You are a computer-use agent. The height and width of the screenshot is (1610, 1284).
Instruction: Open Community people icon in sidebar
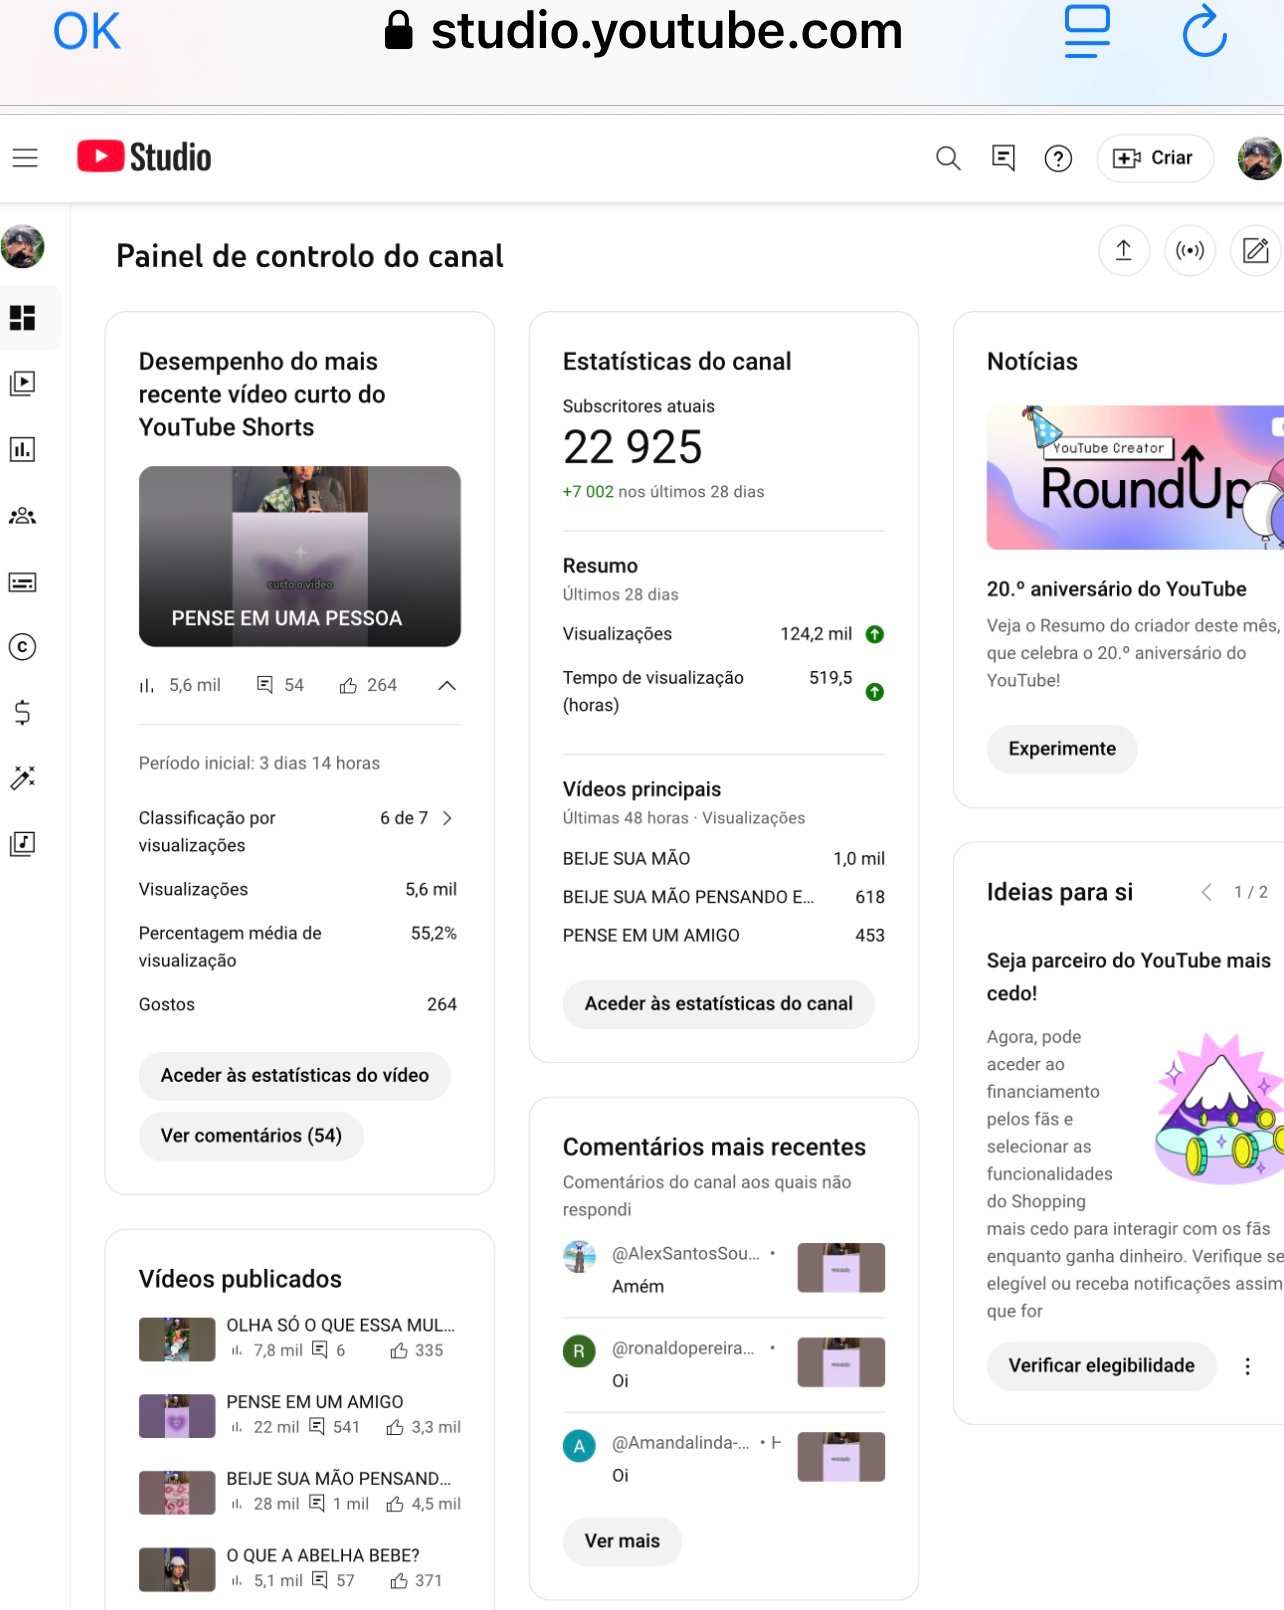tap(23, 516)
